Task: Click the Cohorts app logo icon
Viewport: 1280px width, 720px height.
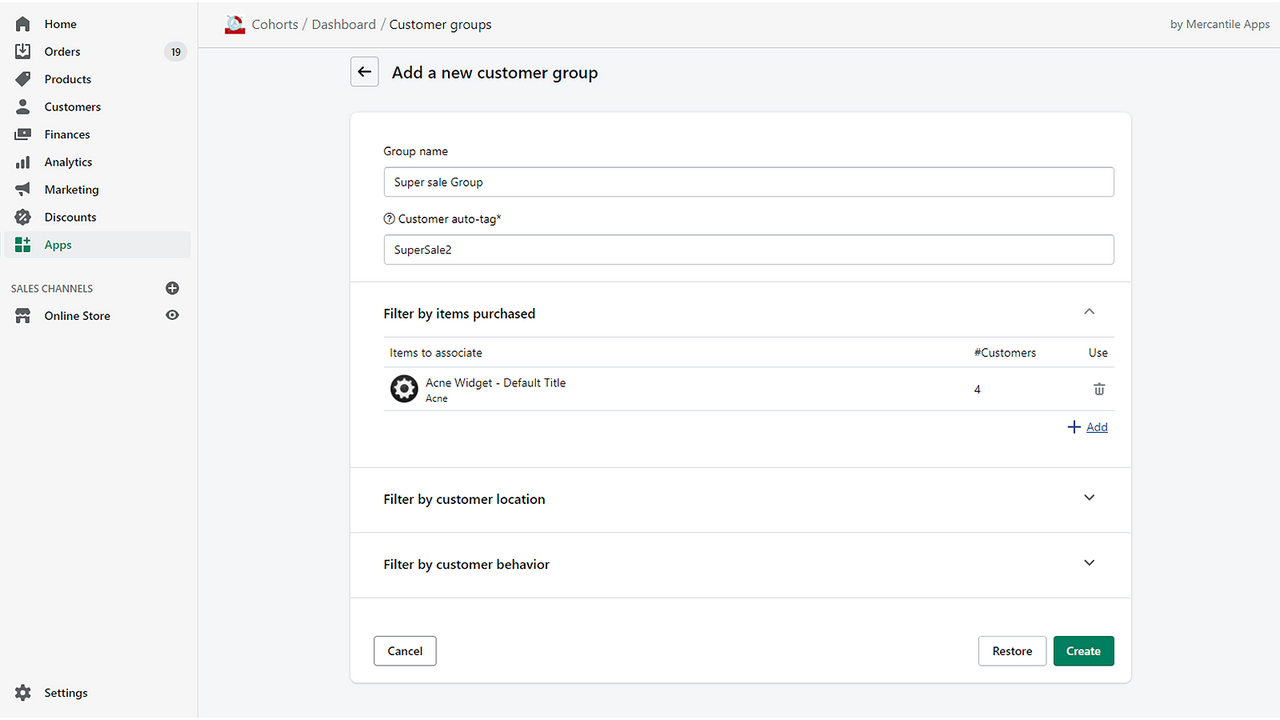Action: [235, 25]
